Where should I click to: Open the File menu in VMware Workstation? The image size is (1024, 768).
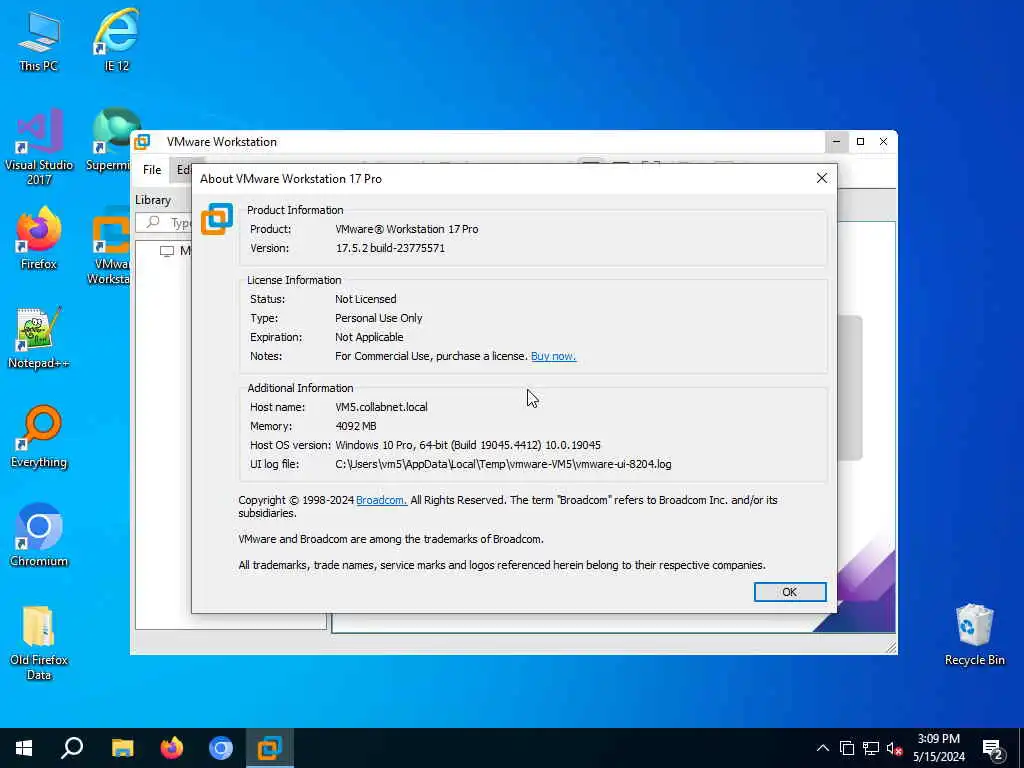[152, 170]
